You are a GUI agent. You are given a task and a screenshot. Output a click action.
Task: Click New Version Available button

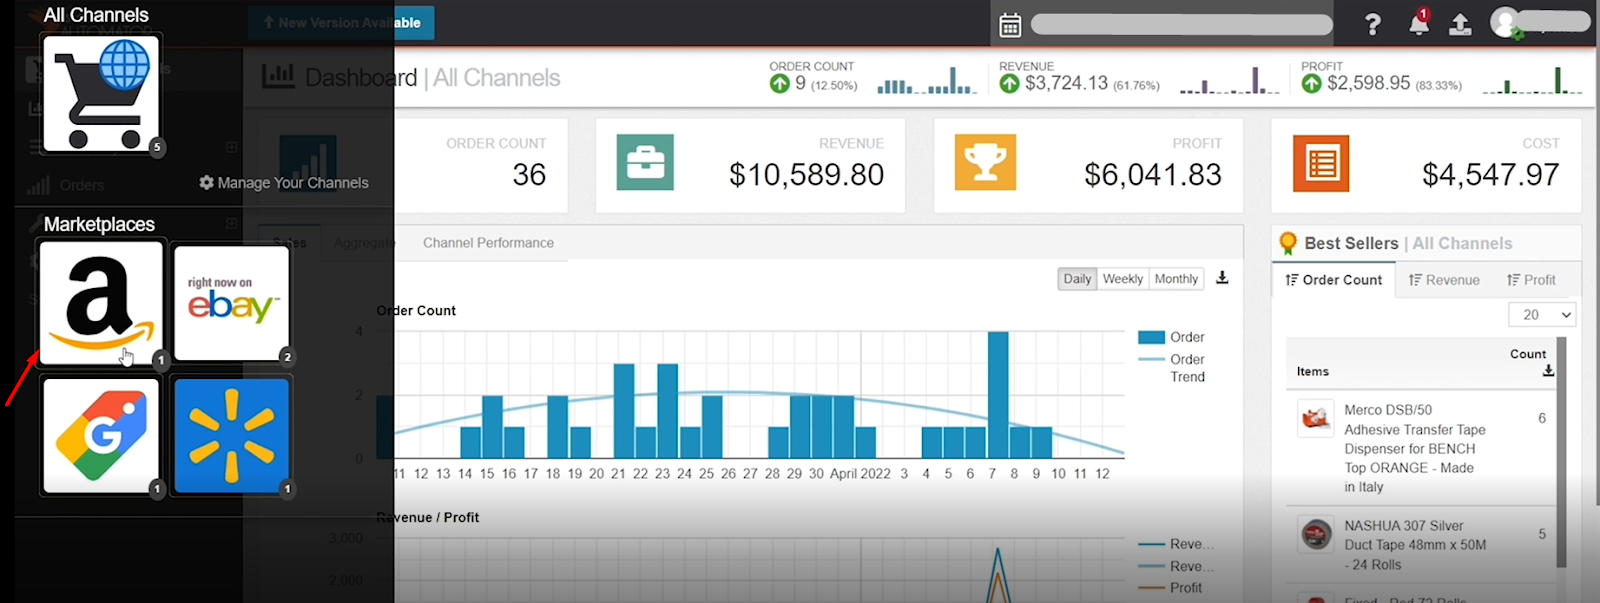point(341,22)
